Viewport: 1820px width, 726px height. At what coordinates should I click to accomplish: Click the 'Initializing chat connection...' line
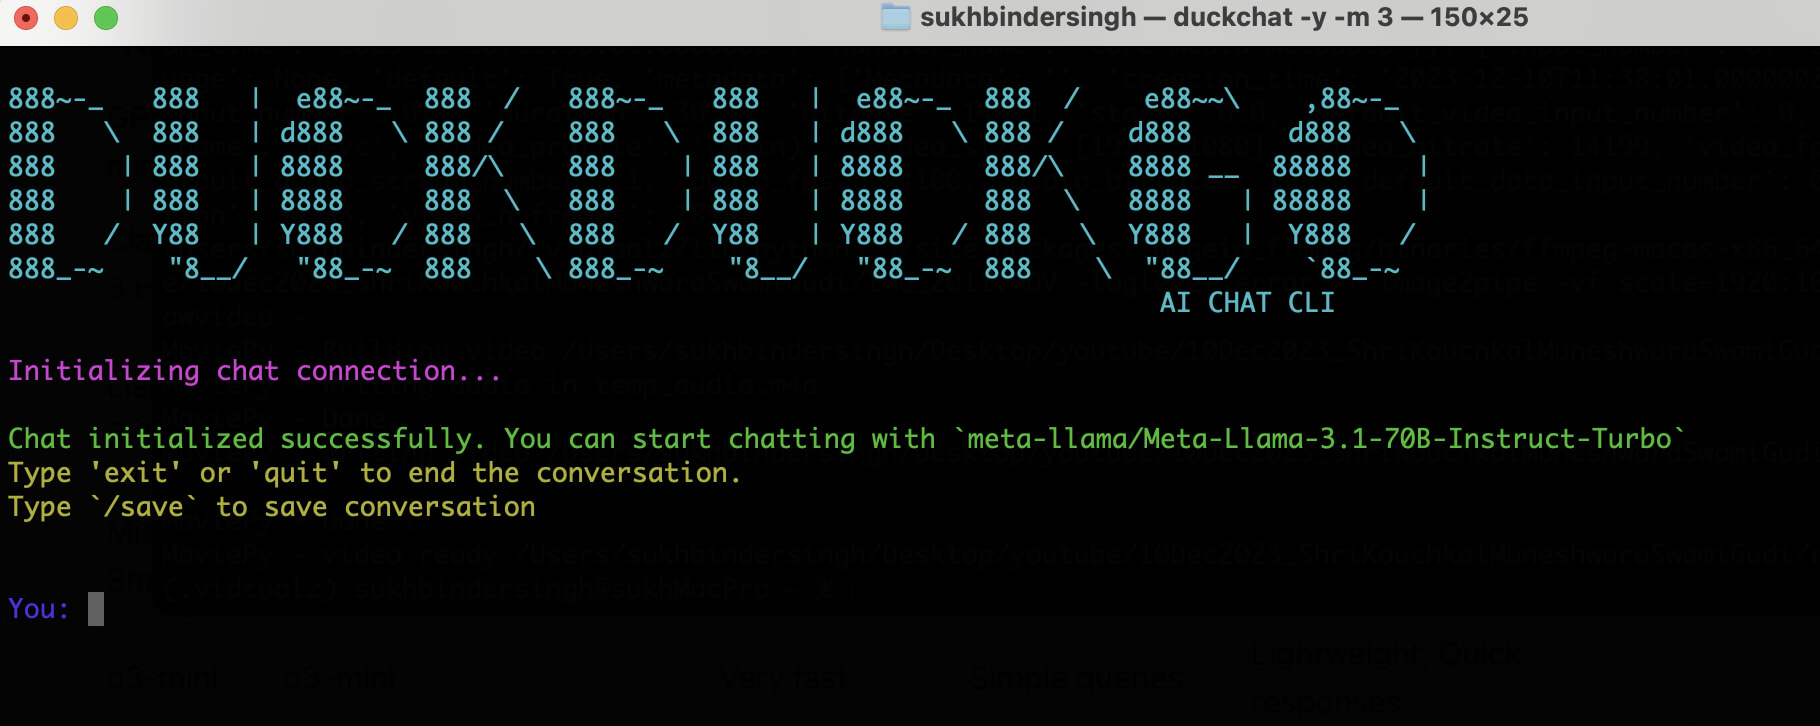pos(255,371)
